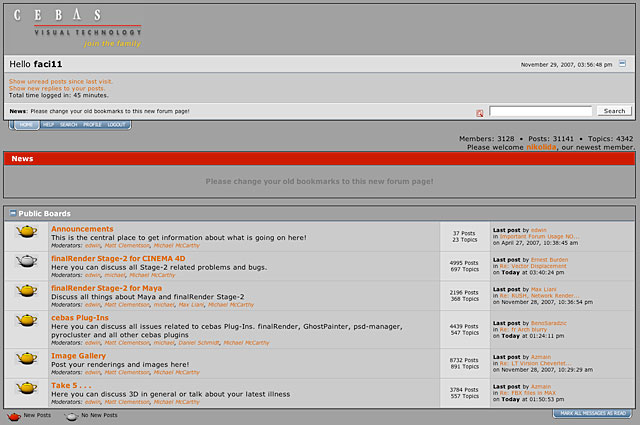Open last post 'Important Forum Usage NO...'

coord(540,236)
